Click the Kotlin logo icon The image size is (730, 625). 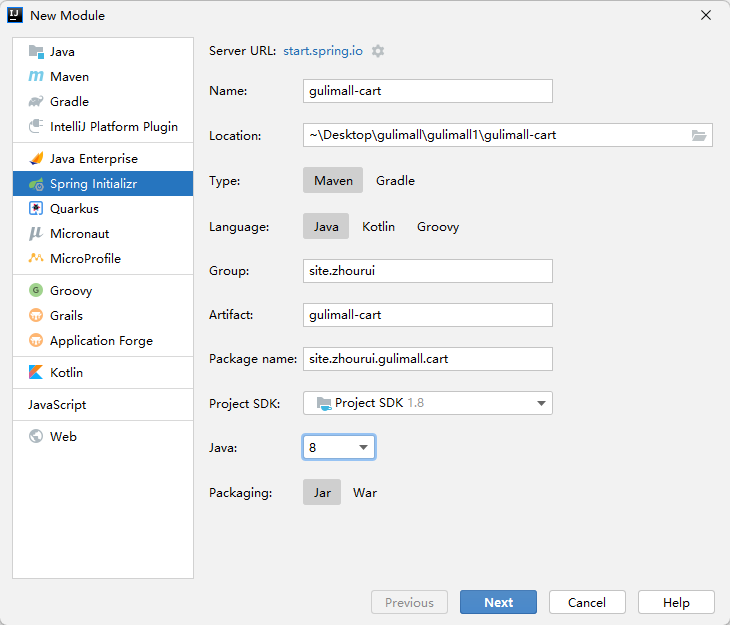36,372
